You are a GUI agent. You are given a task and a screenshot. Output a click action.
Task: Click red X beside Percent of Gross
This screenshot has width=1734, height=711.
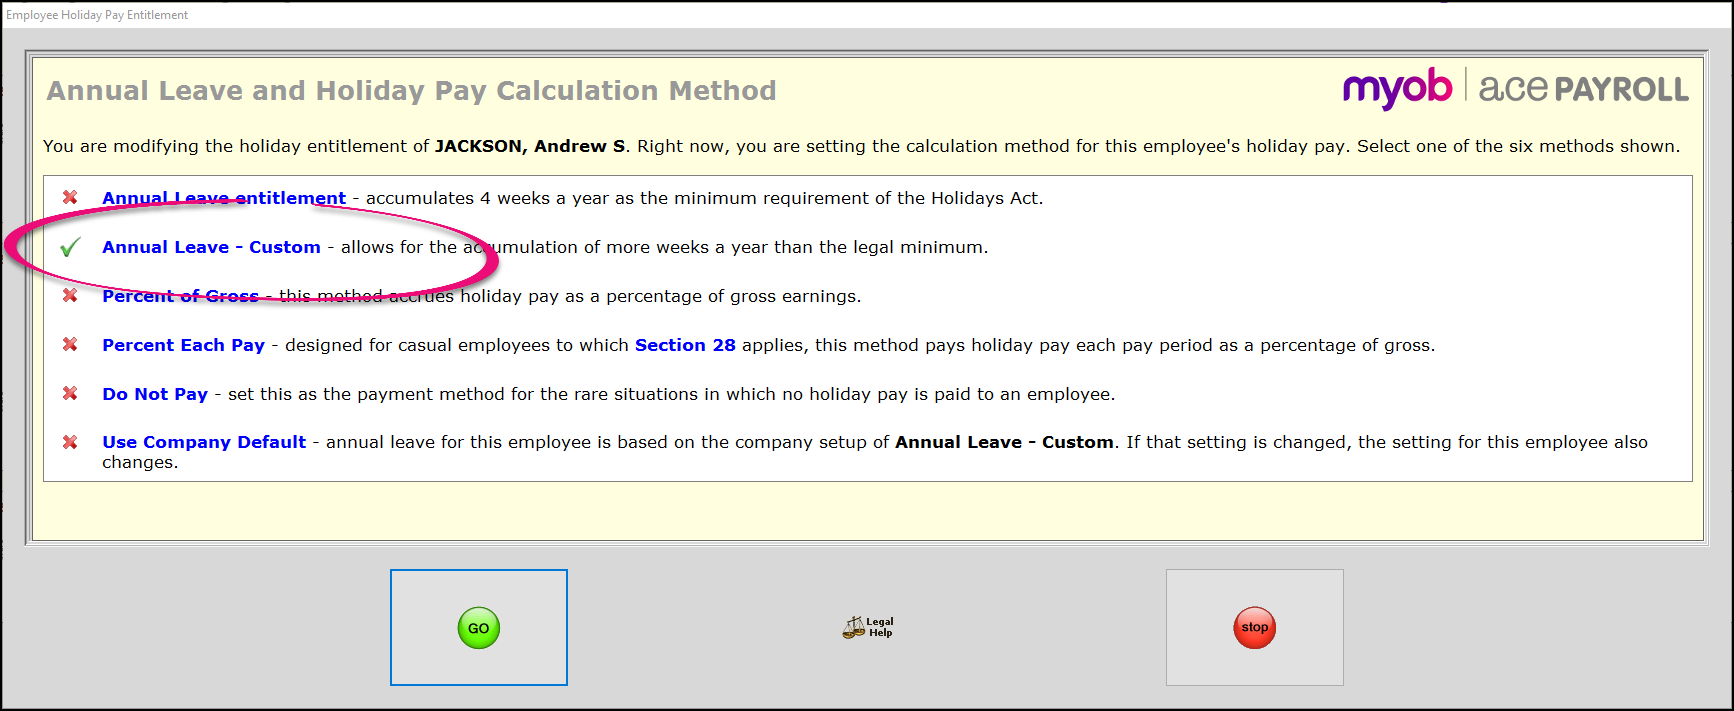70,296
